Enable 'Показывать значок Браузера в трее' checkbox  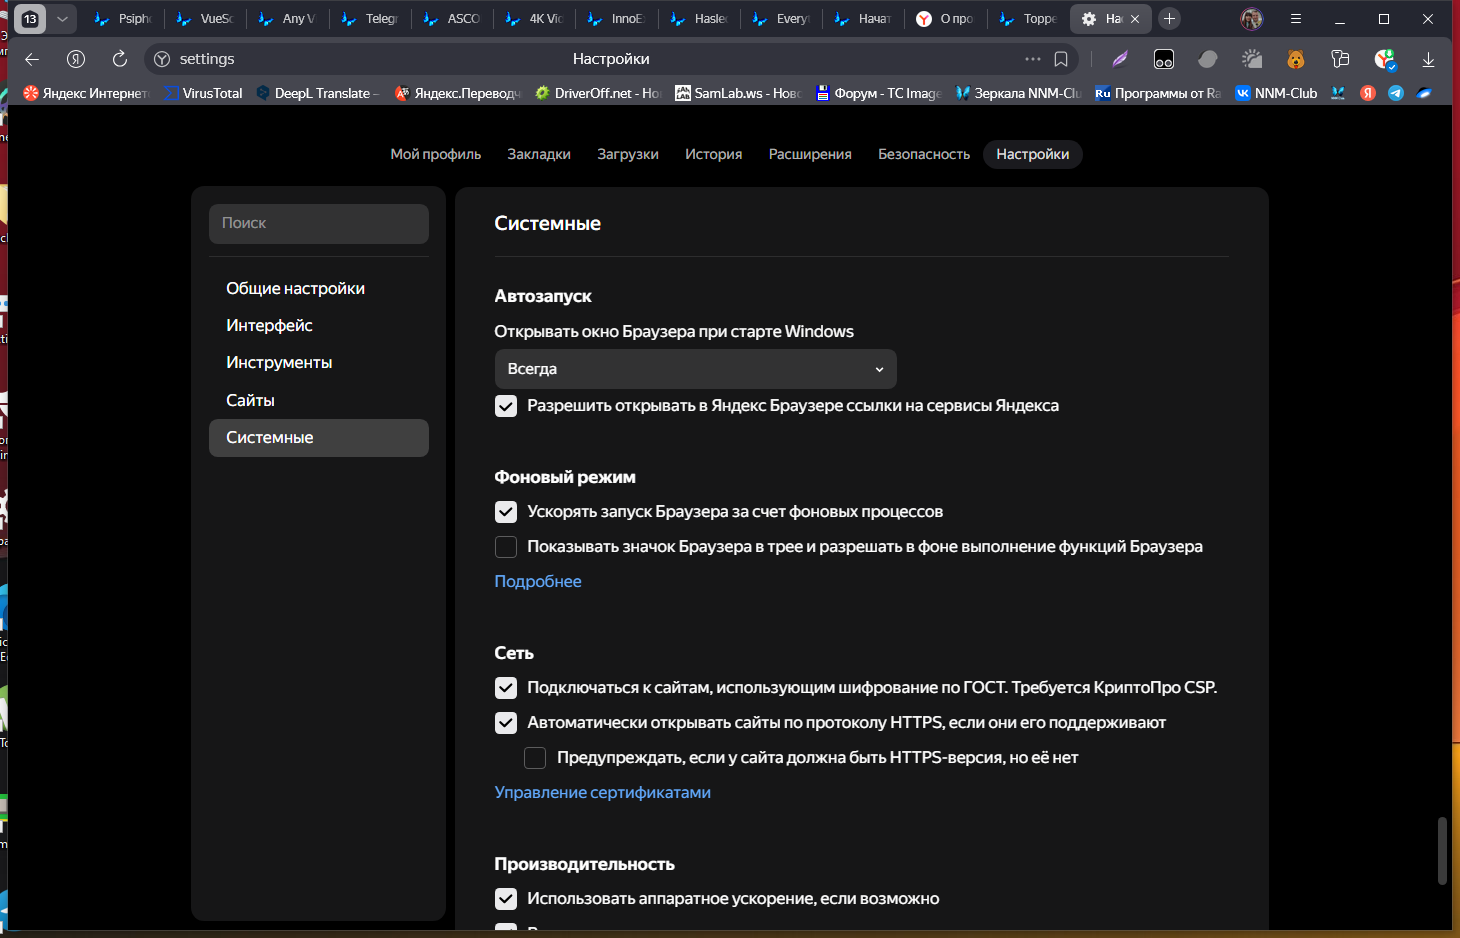click(x=506, y=547)
